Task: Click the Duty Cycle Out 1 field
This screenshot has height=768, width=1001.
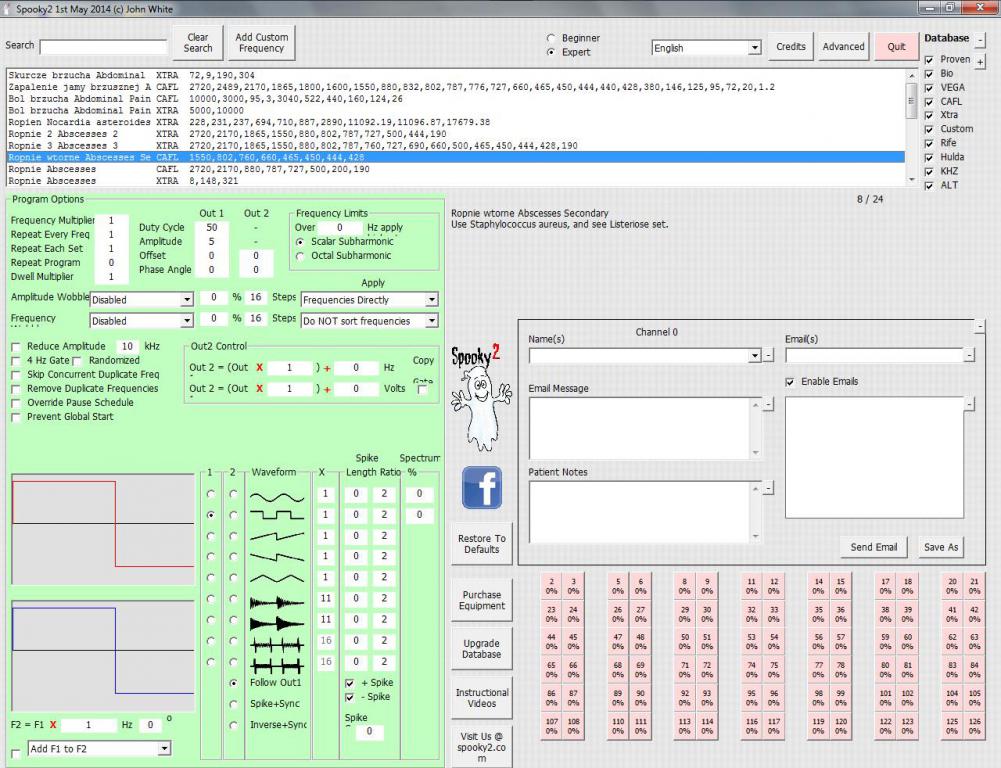Action: click(211, 227)
